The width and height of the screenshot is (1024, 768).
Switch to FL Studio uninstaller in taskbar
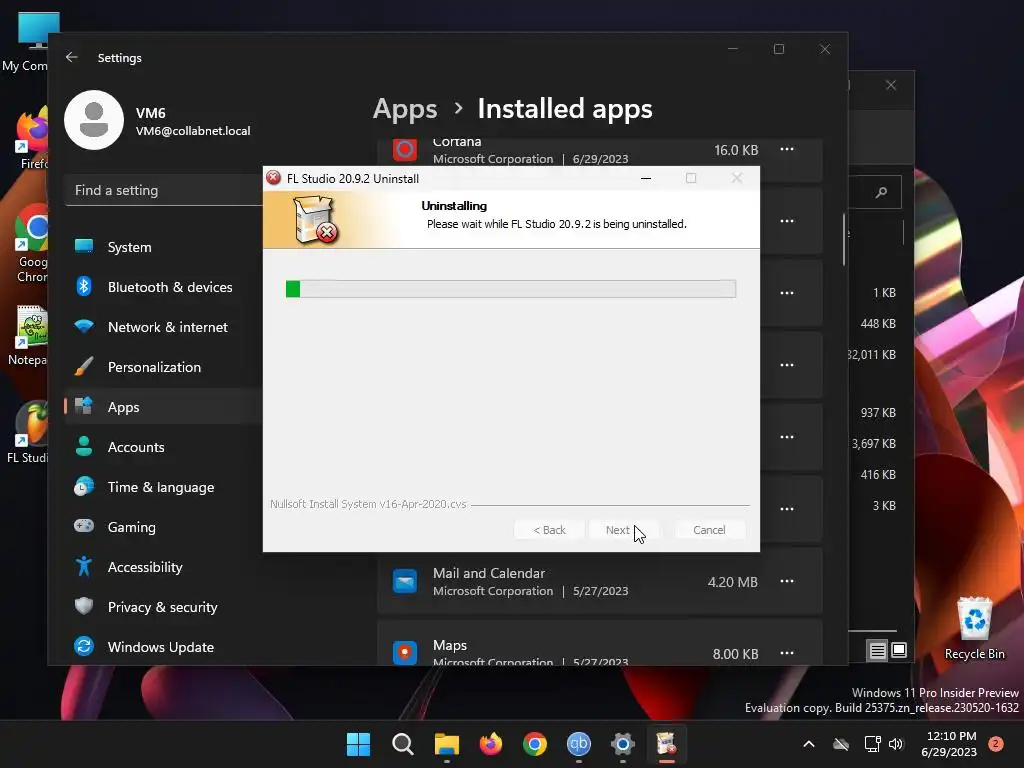coord(666,744)
